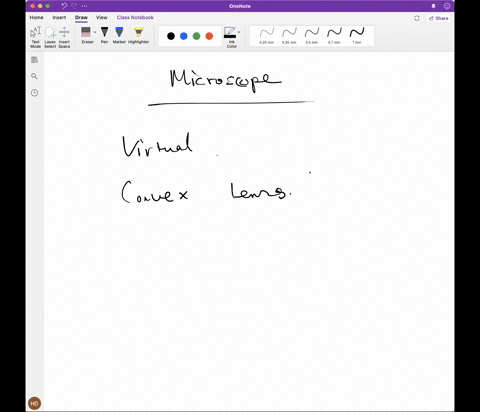Open recent notes clock icon
This screenshot has width=480, height=412.
[x=34, y=93]
